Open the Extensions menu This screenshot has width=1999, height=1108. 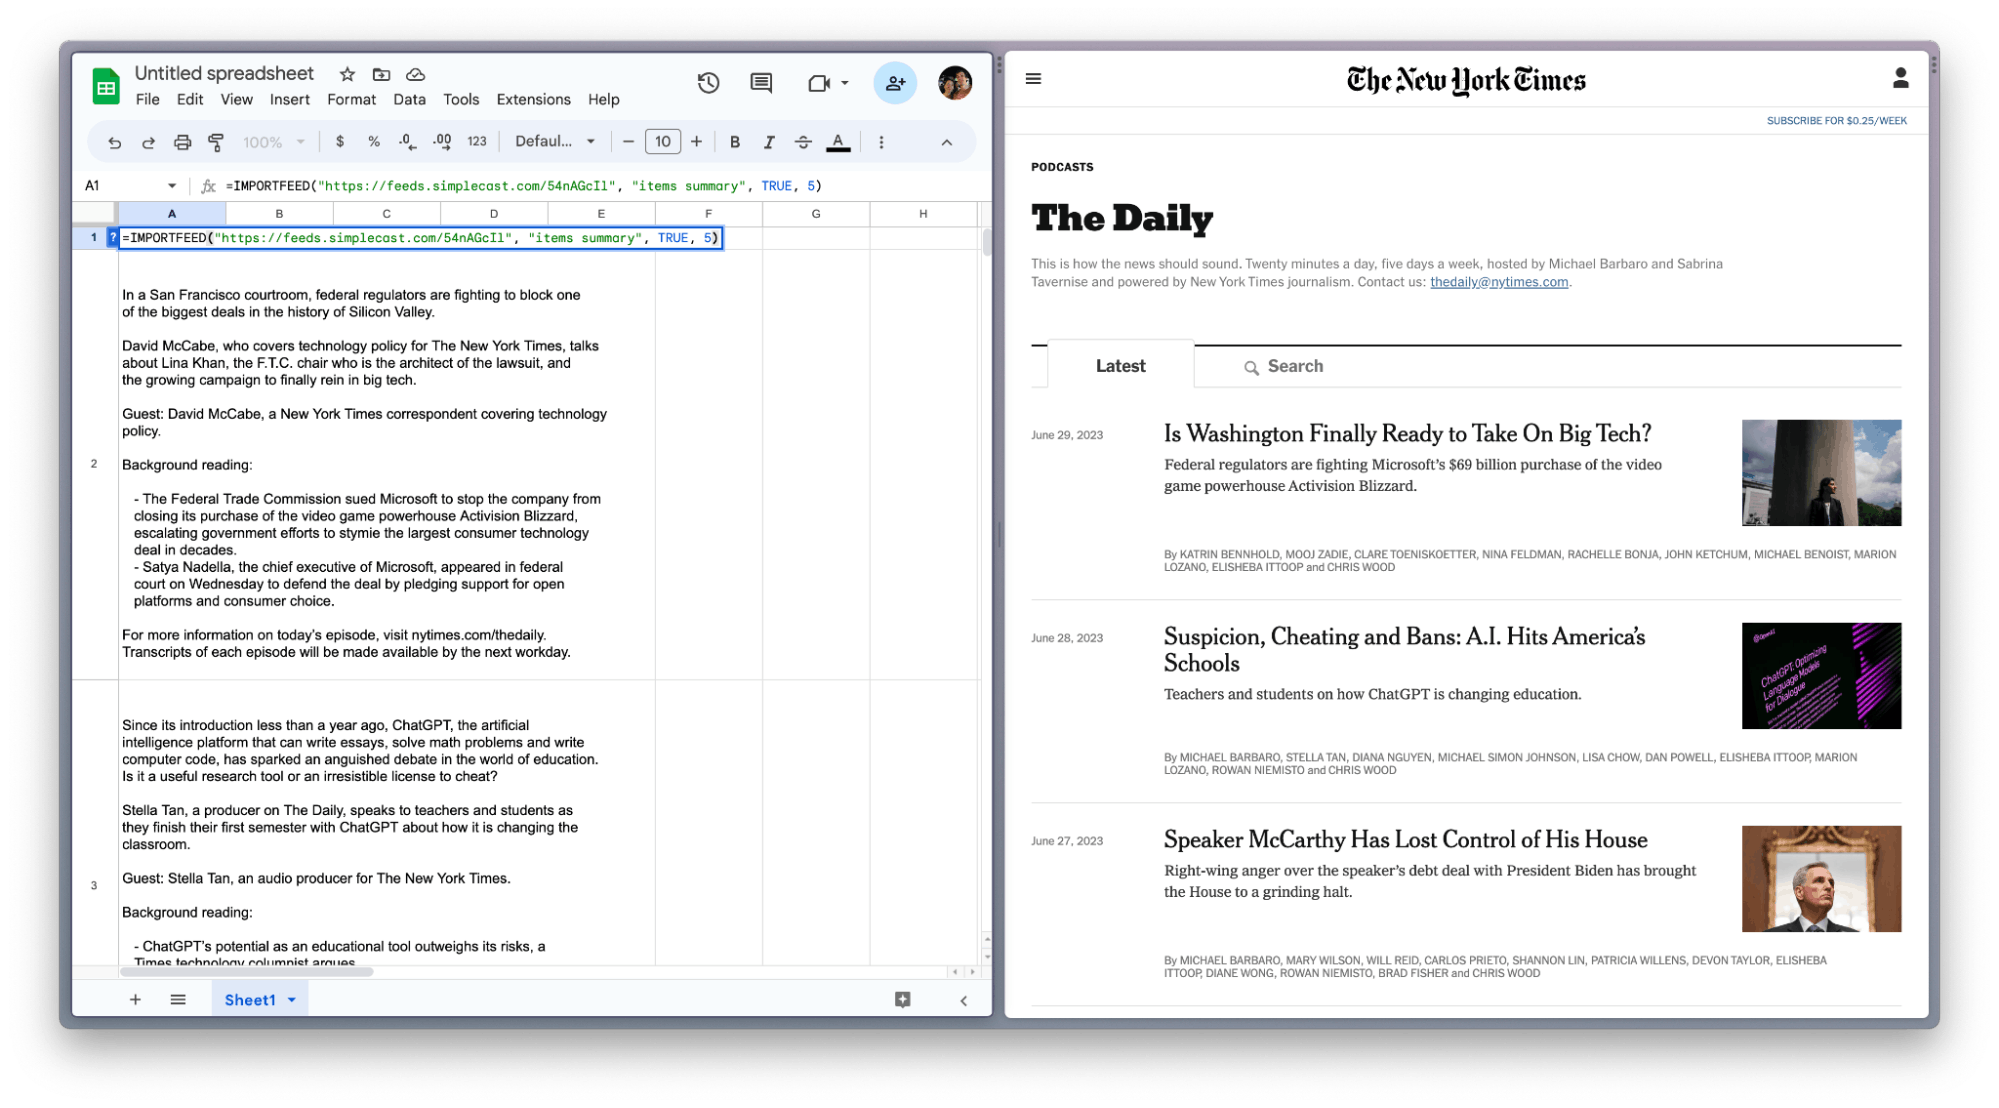[533, 99]
